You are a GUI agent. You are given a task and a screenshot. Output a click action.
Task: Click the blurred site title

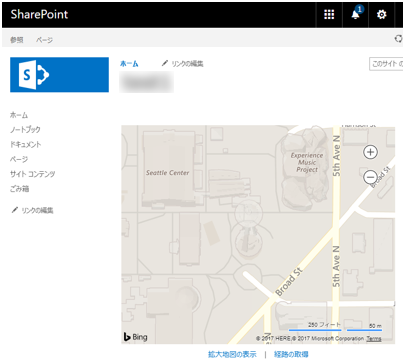[x=147, y=82]
